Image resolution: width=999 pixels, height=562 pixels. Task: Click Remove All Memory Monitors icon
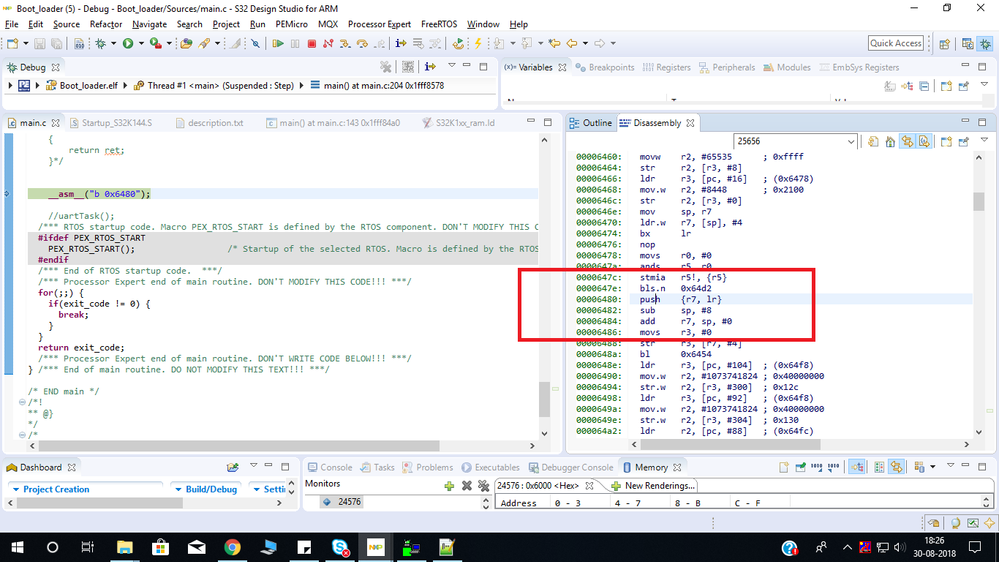(x=484, y=486)
